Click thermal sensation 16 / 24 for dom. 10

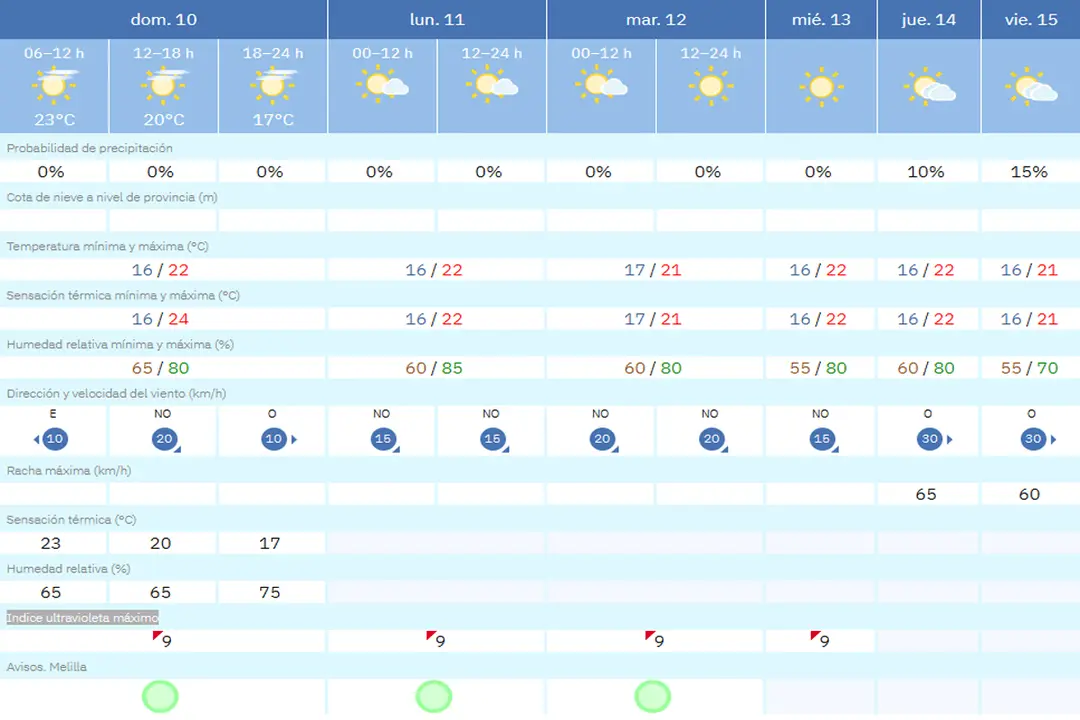pyautogui.click(x=160, y=319)
